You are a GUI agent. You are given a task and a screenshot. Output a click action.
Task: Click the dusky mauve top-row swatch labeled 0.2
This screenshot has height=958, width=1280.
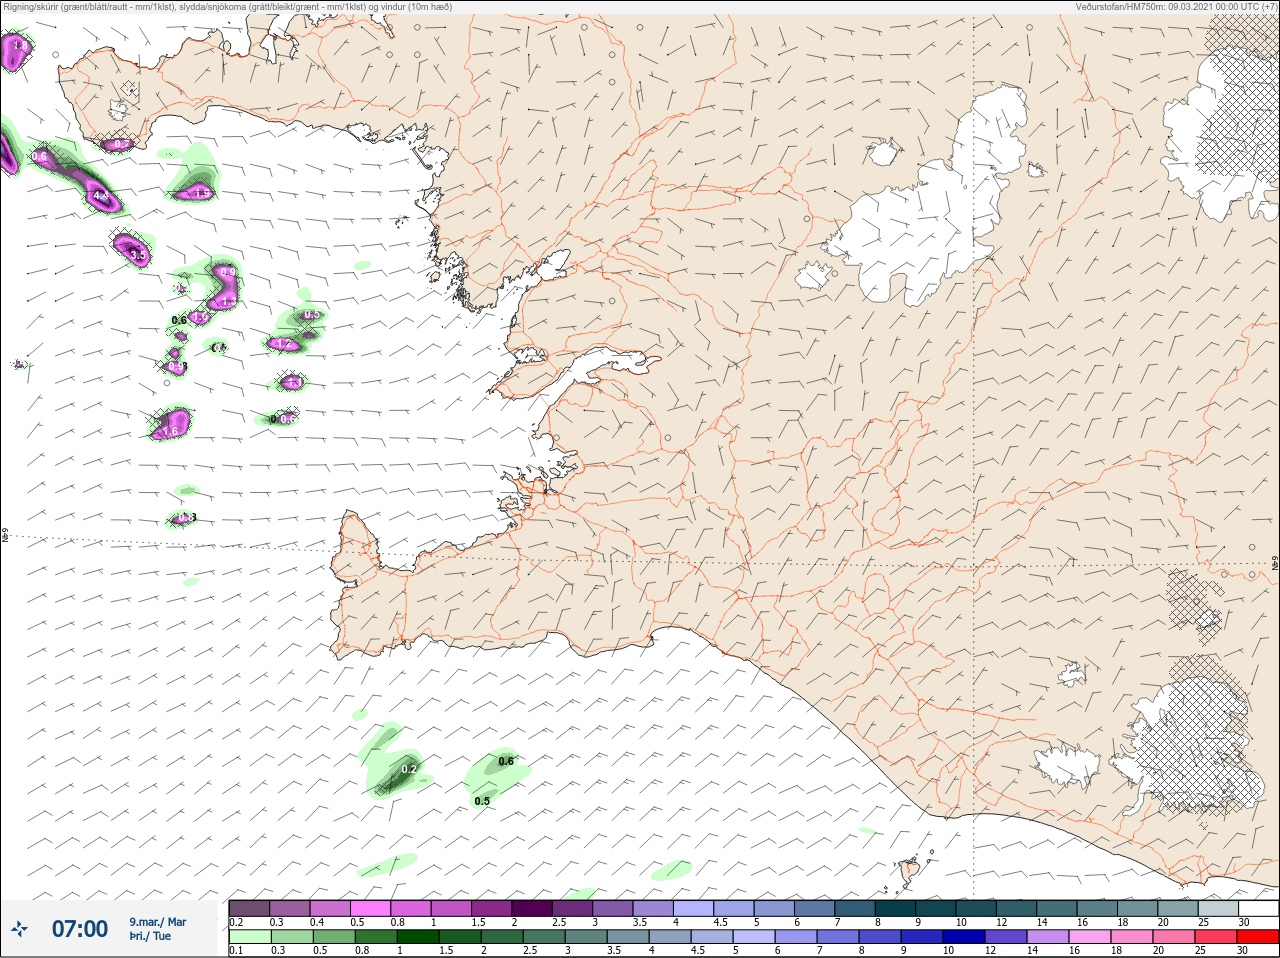pyautogui.click(x=249, y=908)
